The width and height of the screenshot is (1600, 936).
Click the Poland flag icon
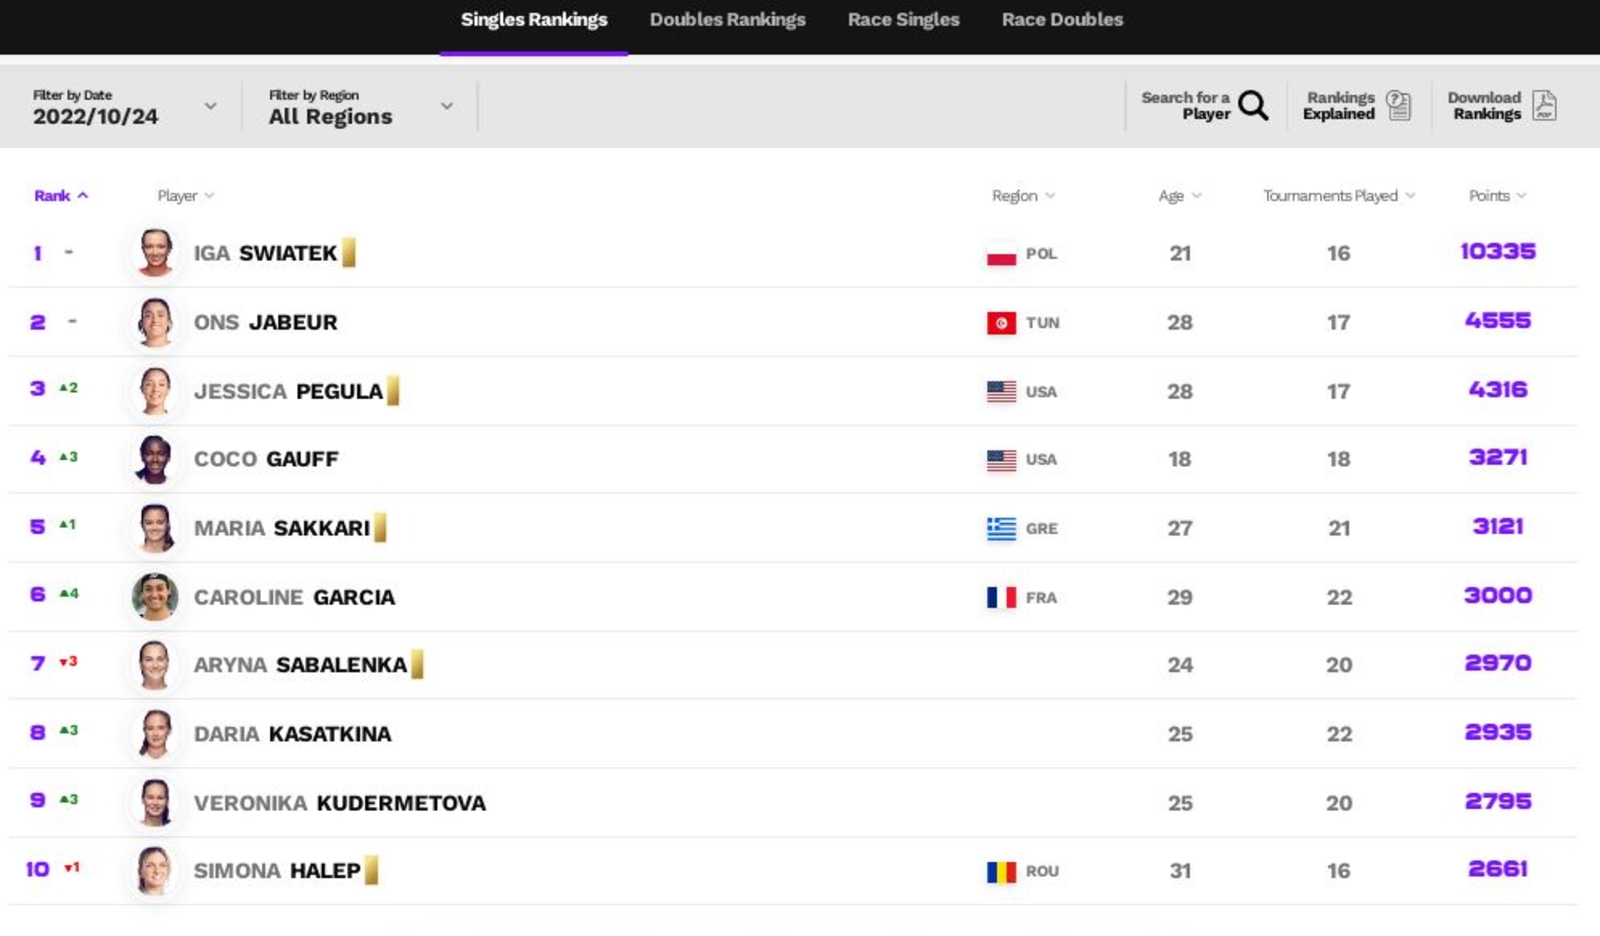coord(1001,254)
